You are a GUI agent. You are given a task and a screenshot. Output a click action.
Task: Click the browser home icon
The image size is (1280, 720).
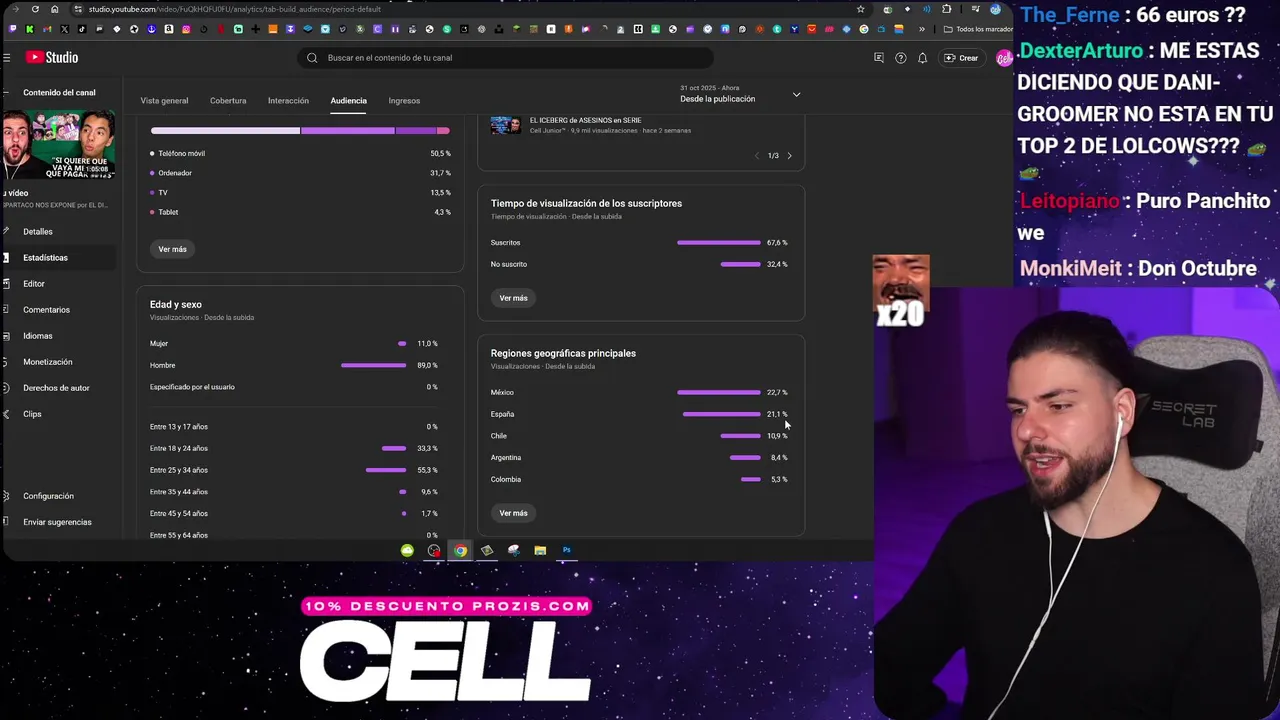54,9
